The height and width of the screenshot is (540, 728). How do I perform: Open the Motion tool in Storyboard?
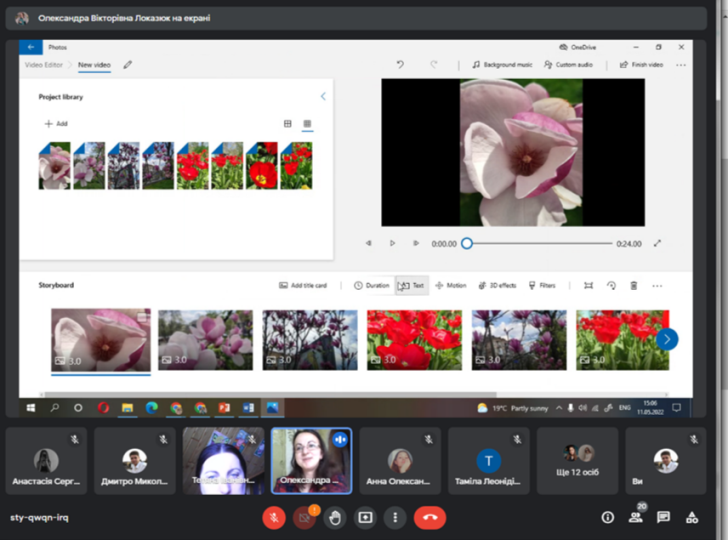click(450, 285)
